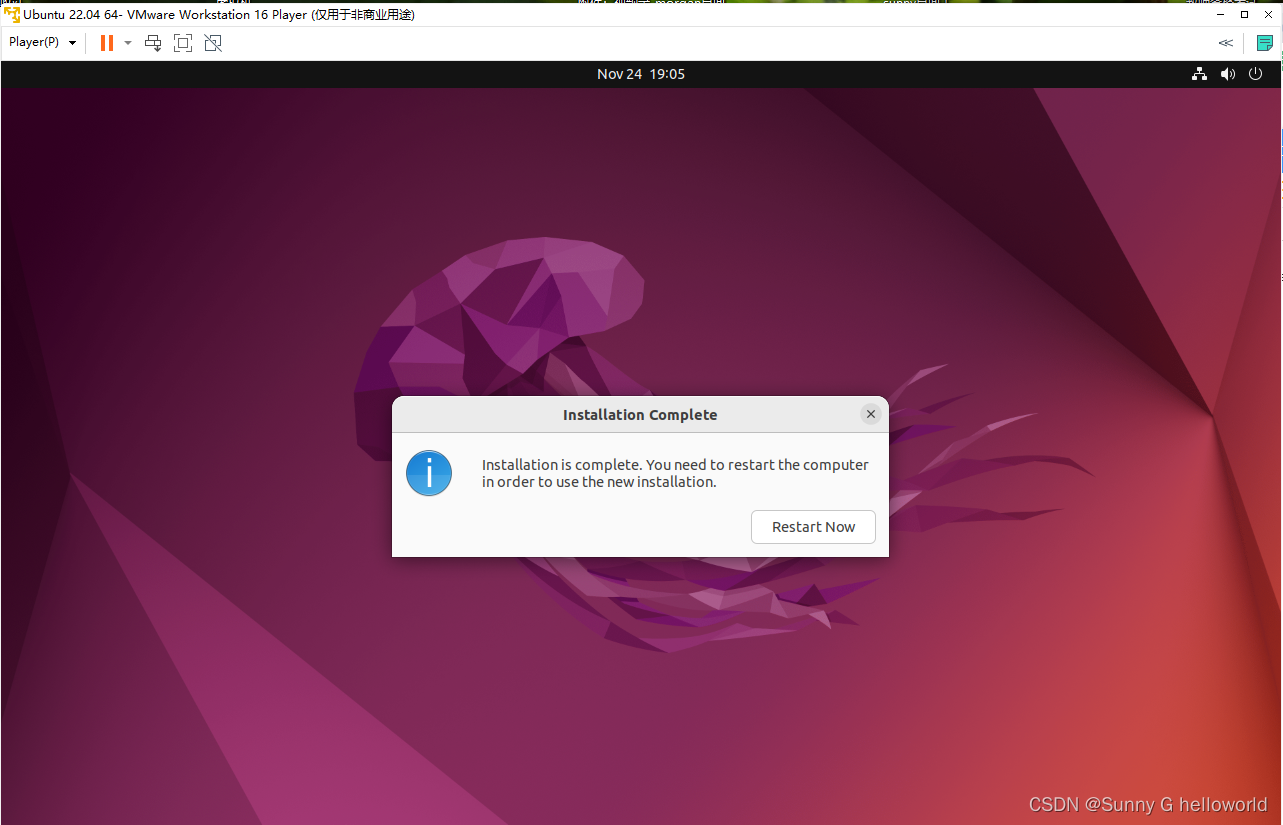Screen dimensions: 1283x825
Task: Open the dropdown arrow next to the suspend button
Action: click(127, 43)
